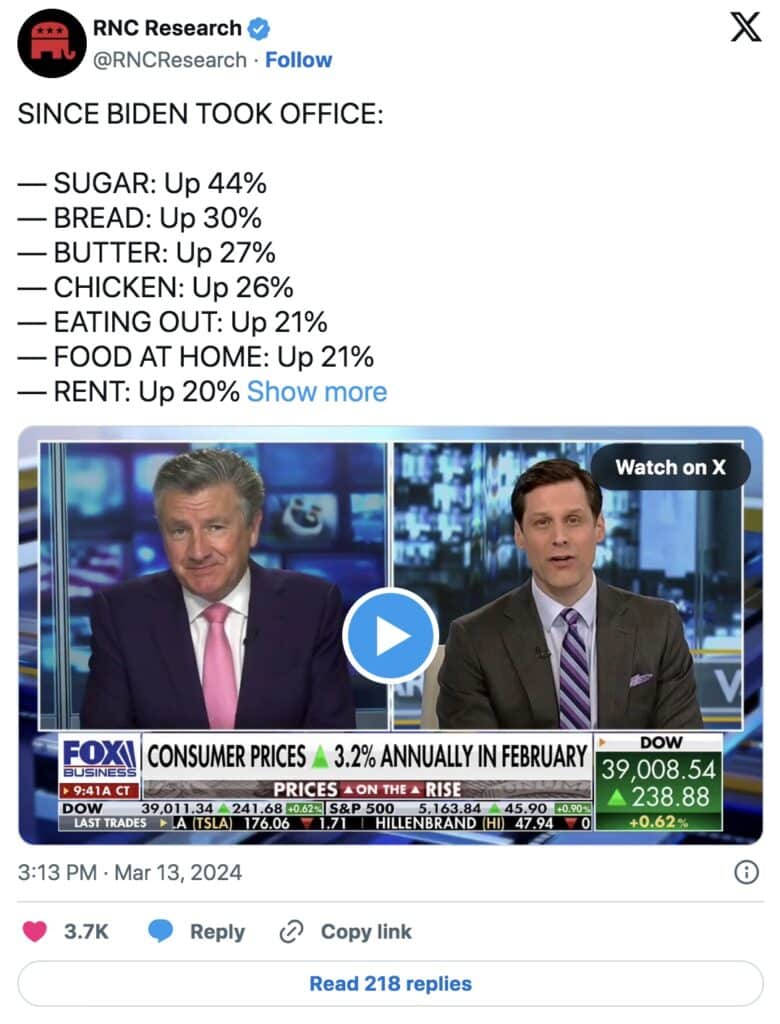Click the @RNCResearch handle

169,60
